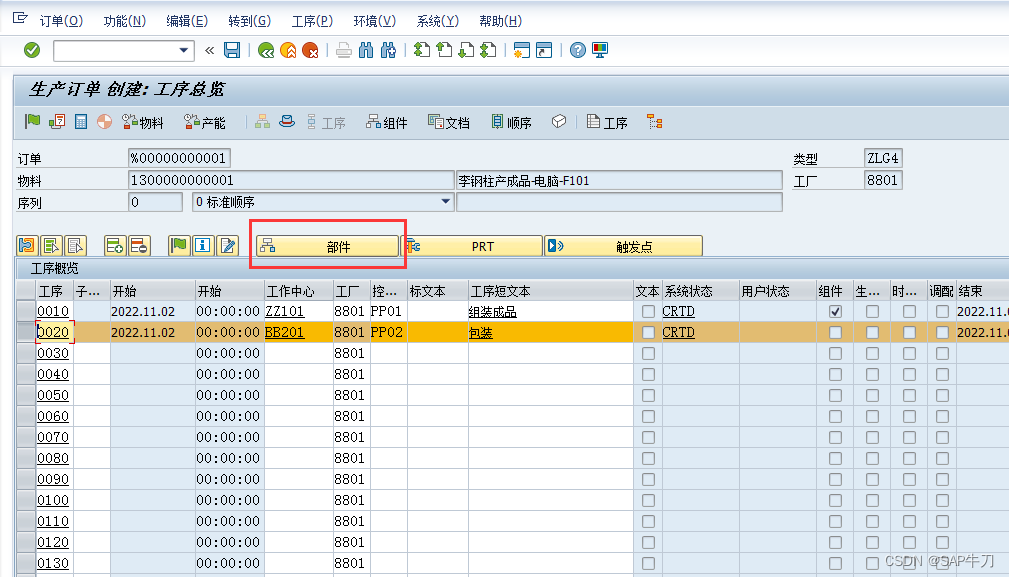
Task: Open the 转到 menu
Action: click(250, 21)
